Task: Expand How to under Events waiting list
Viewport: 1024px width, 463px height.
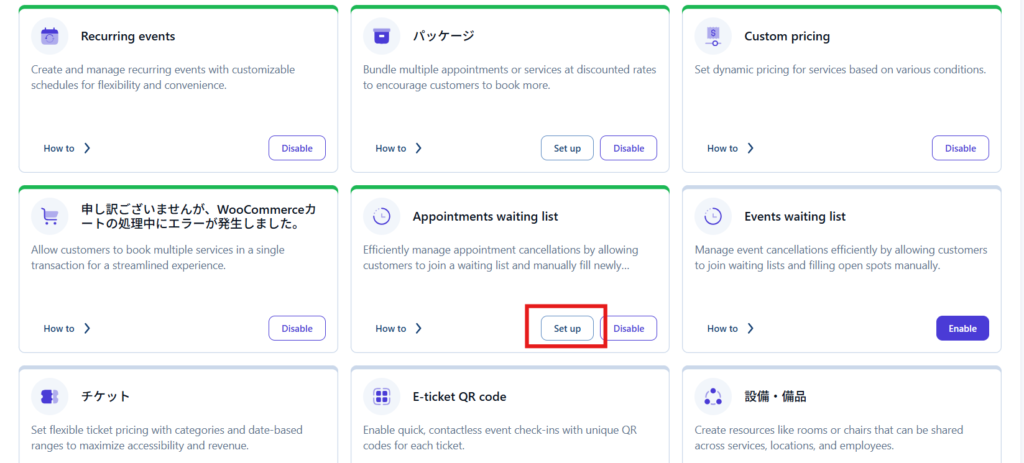Action: click(731, 328)
